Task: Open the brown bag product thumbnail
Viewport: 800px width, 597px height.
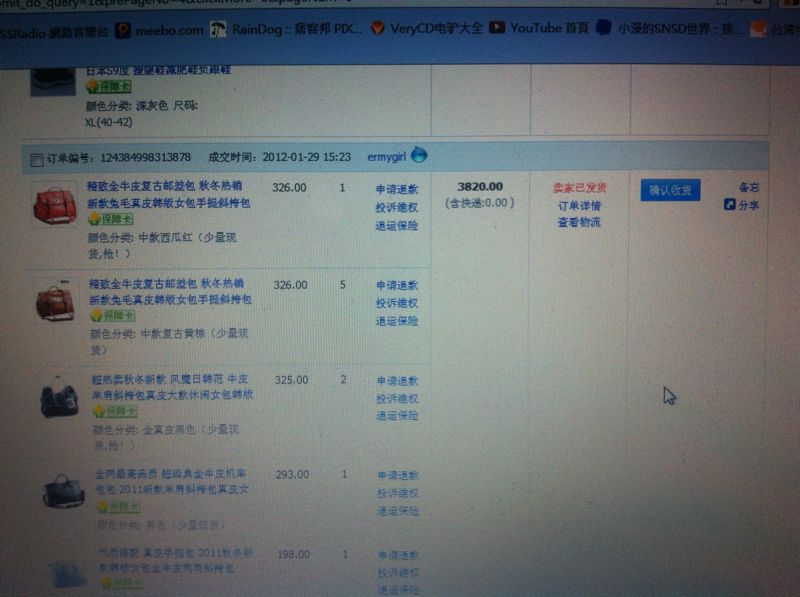Action: tap(56, 302)
